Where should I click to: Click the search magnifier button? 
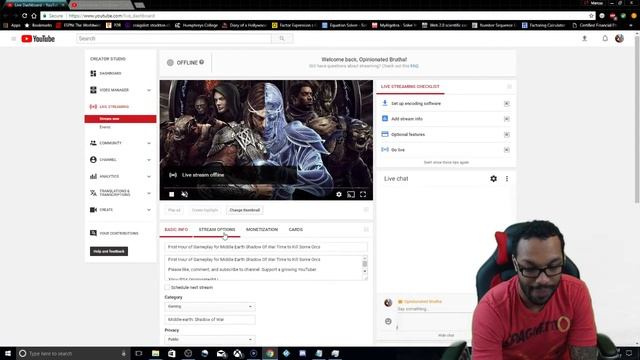coord(282,38)
